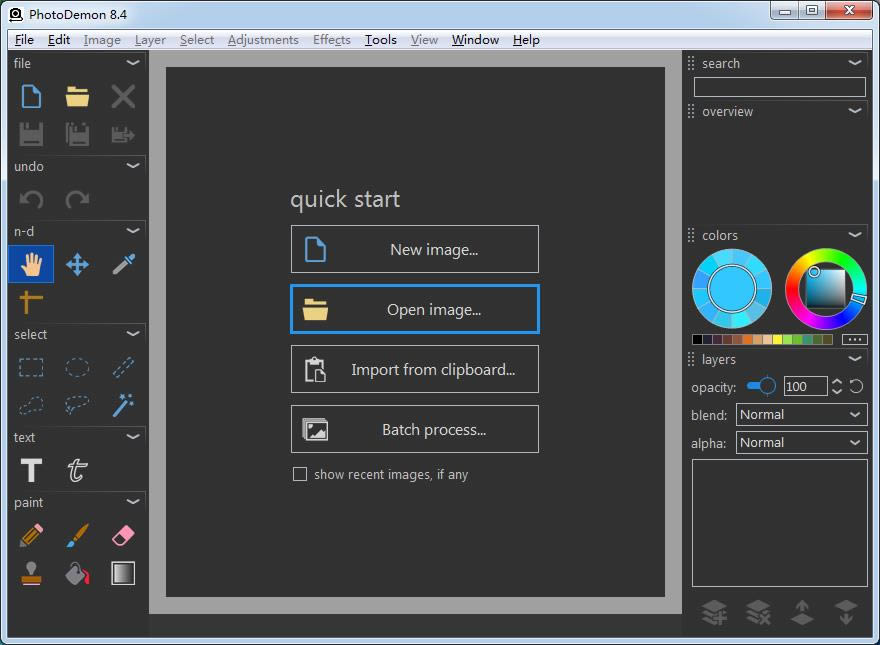Click the Batch process button

[415, 429]
